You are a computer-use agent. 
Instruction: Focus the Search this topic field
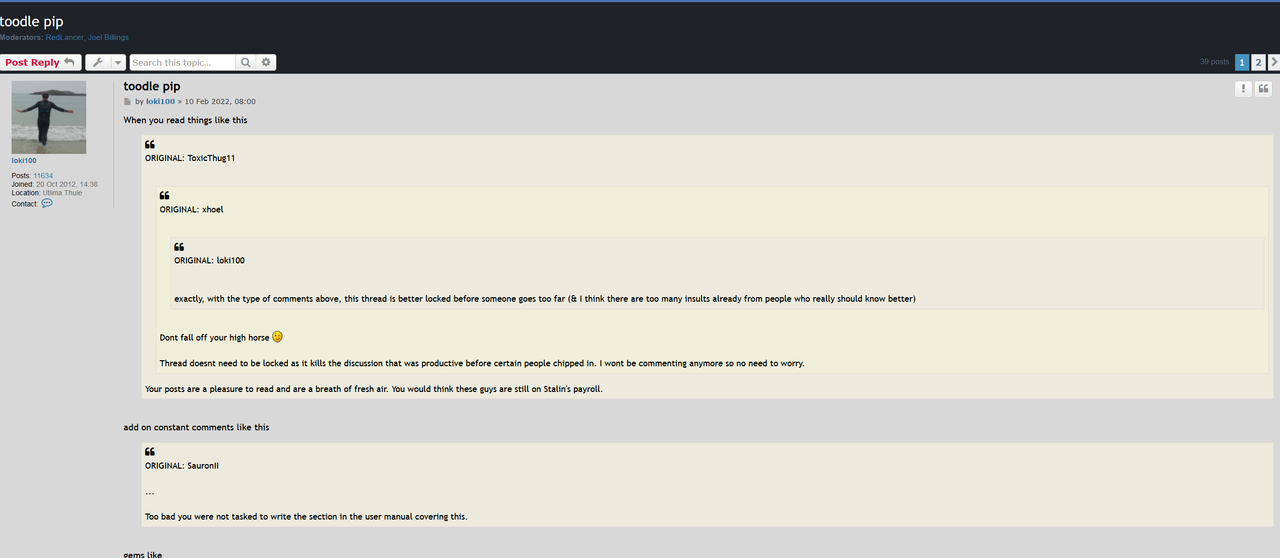(x=182, y=62)
